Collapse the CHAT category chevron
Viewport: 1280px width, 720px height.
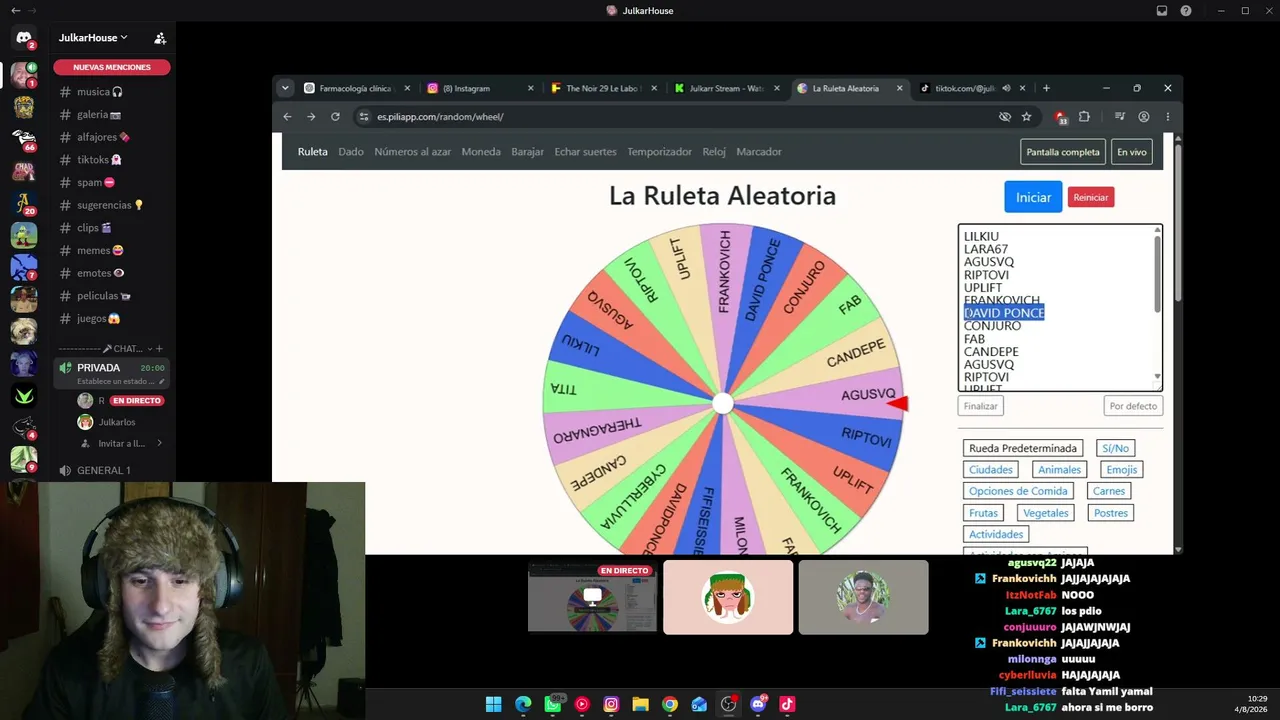150,349
